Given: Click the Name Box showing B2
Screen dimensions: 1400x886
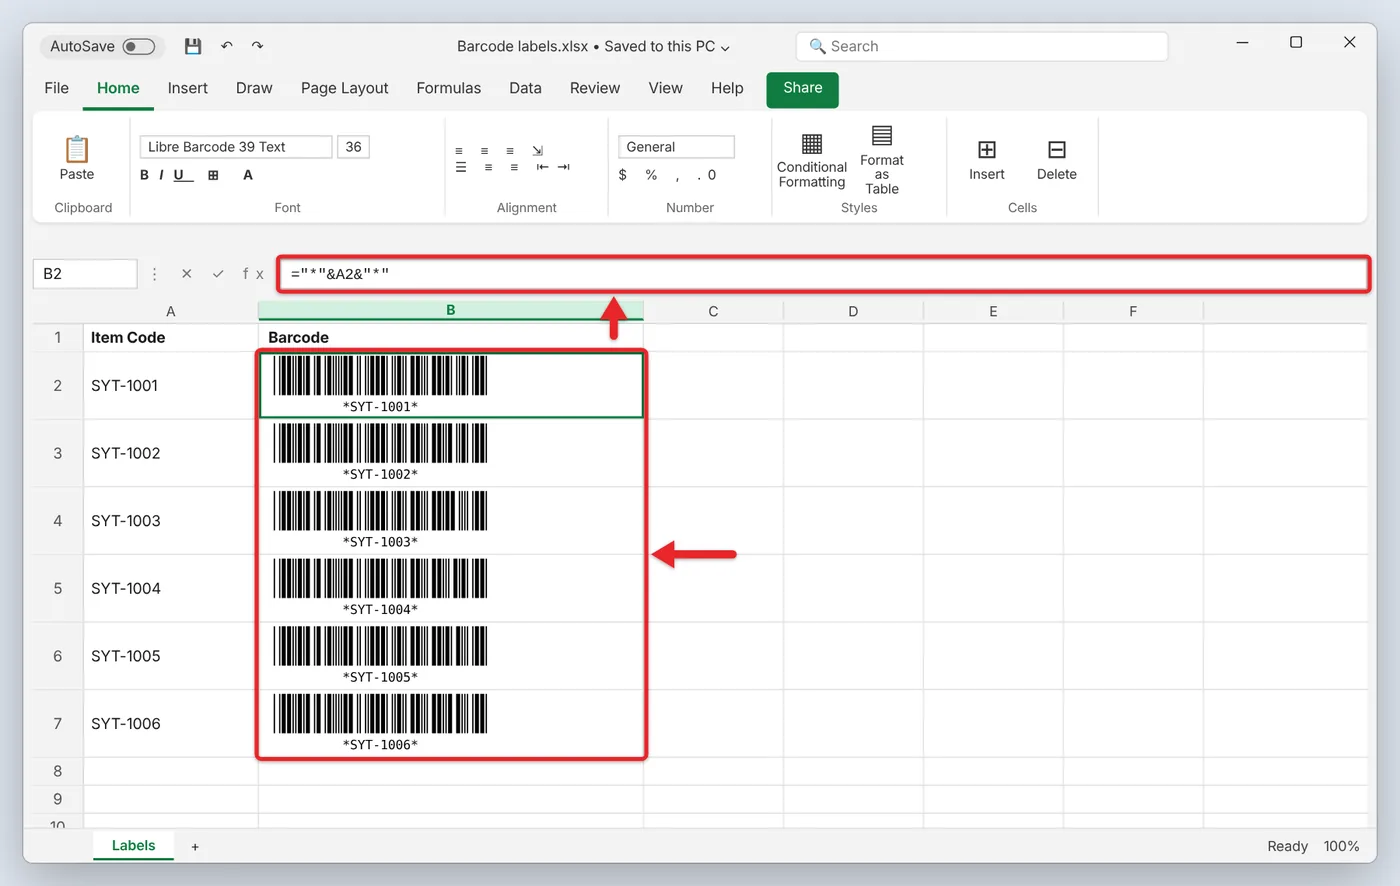Looking at the screenshot, I should pos(85,274).
